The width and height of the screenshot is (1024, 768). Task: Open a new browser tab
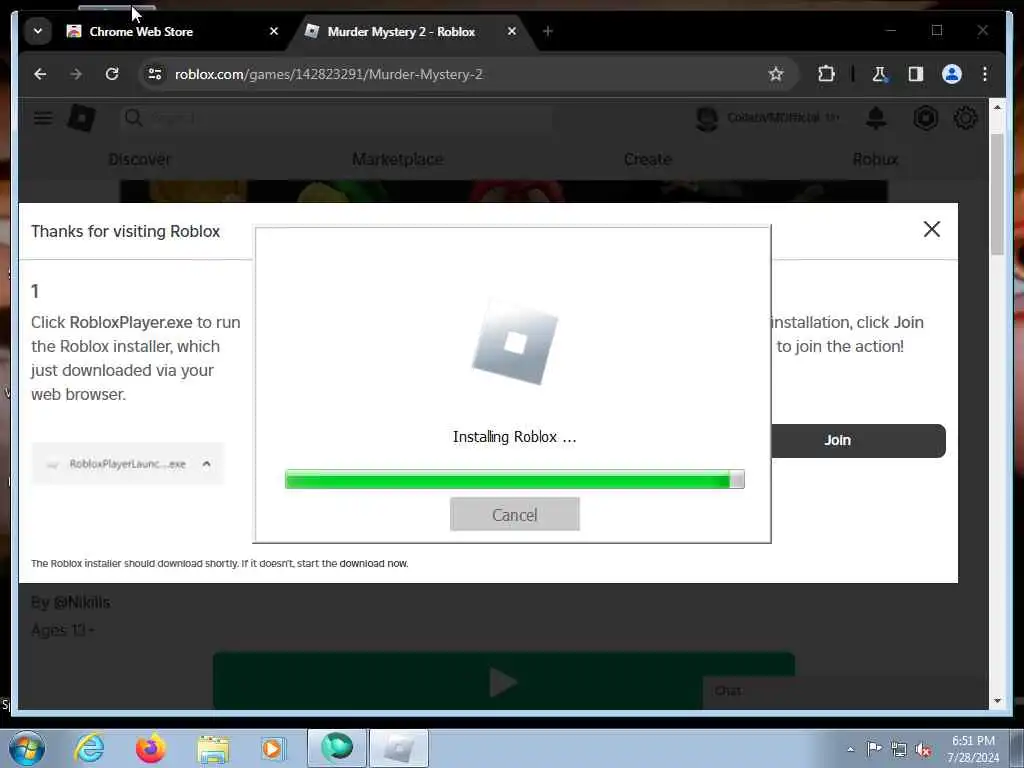pos(548,31)
